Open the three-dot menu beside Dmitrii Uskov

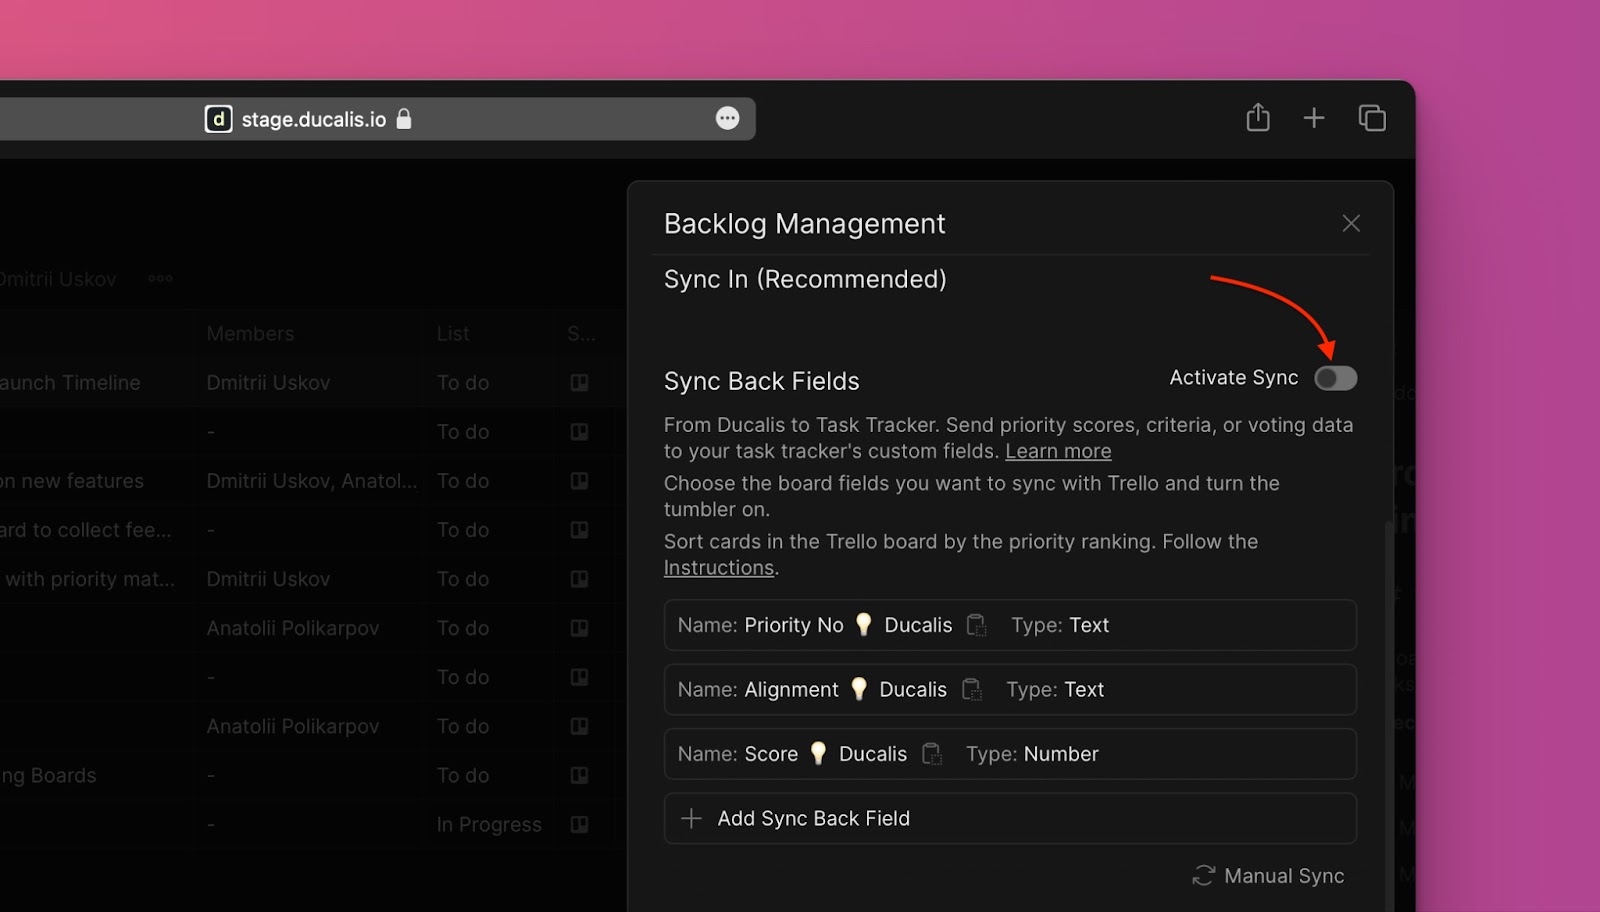(x=160, y=279)
